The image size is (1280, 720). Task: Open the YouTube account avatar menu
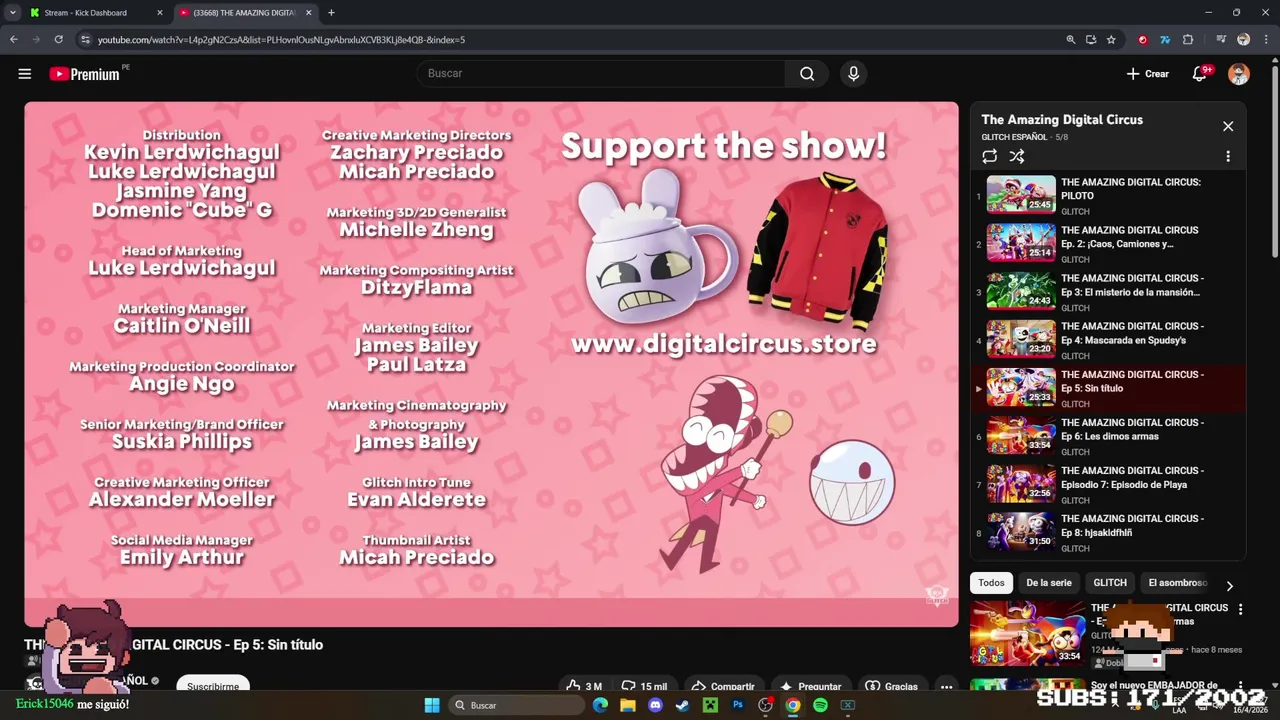coord(1239,74)
